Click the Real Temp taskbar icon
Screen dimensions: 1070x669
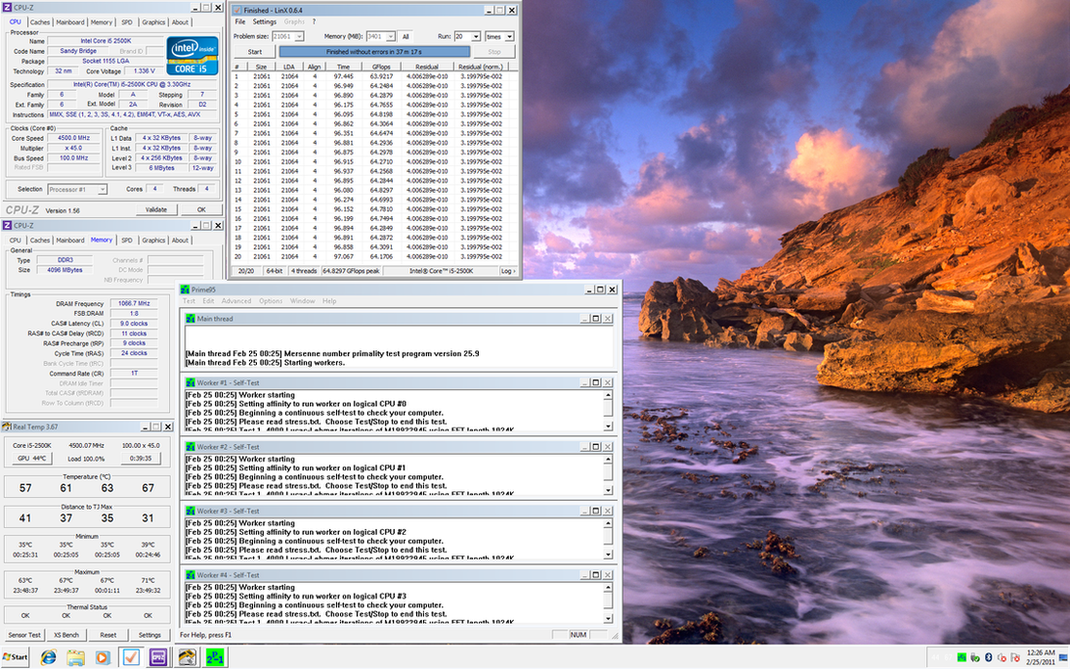click(x=186, y=657)
